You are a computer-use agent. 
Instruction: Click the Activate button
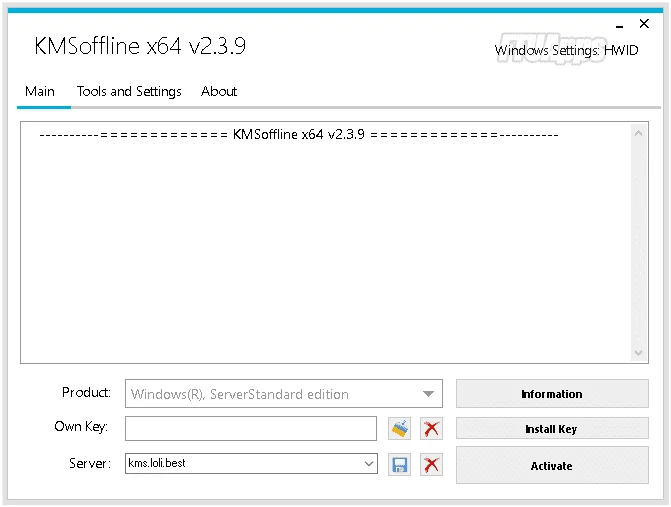[x=552, y=465]
